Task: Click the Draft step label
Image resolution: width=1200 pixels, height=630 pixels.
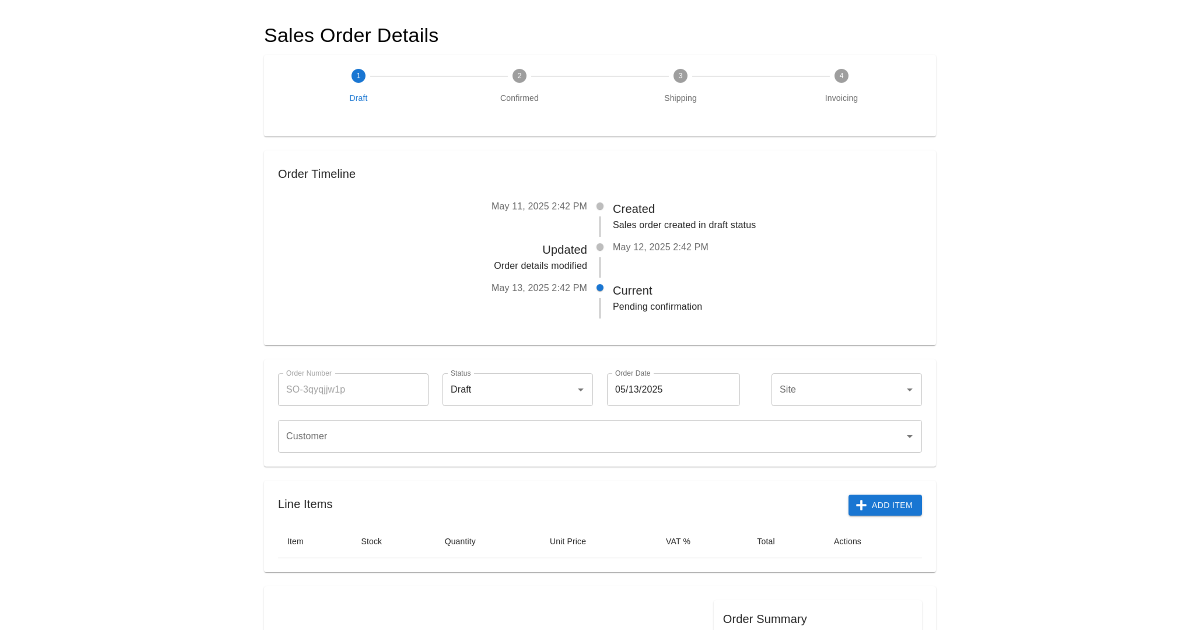Action: (x=358, y=98)
